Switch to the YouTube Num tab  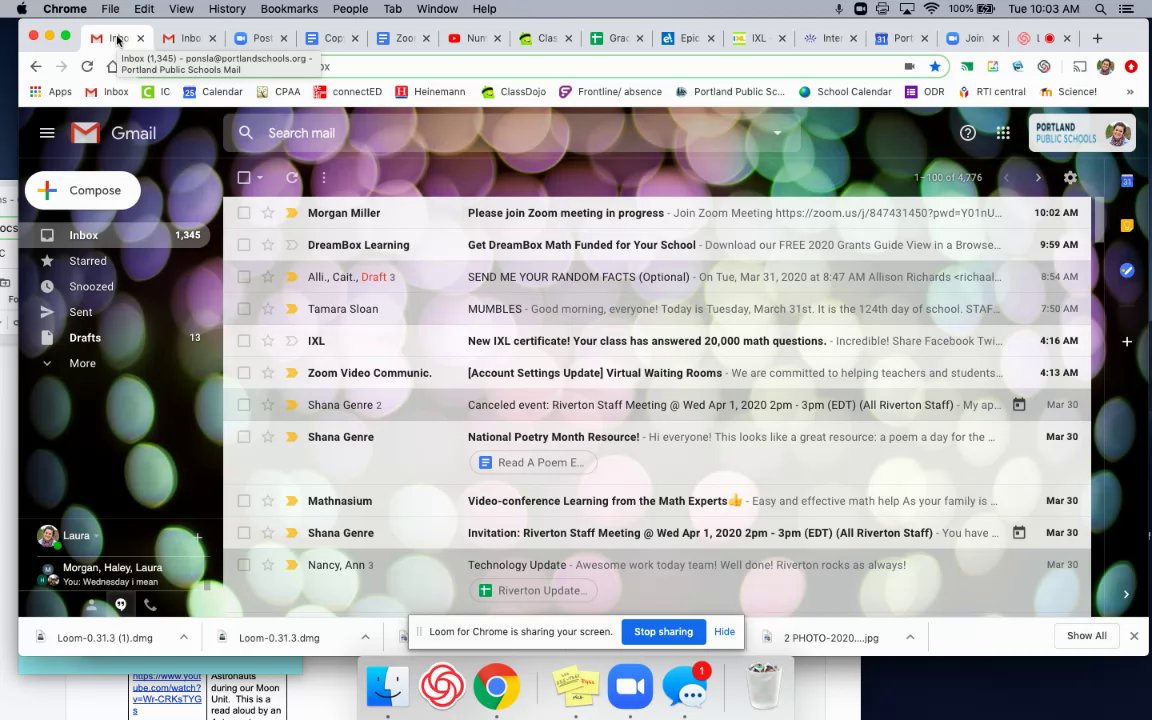tap(474, 38)
